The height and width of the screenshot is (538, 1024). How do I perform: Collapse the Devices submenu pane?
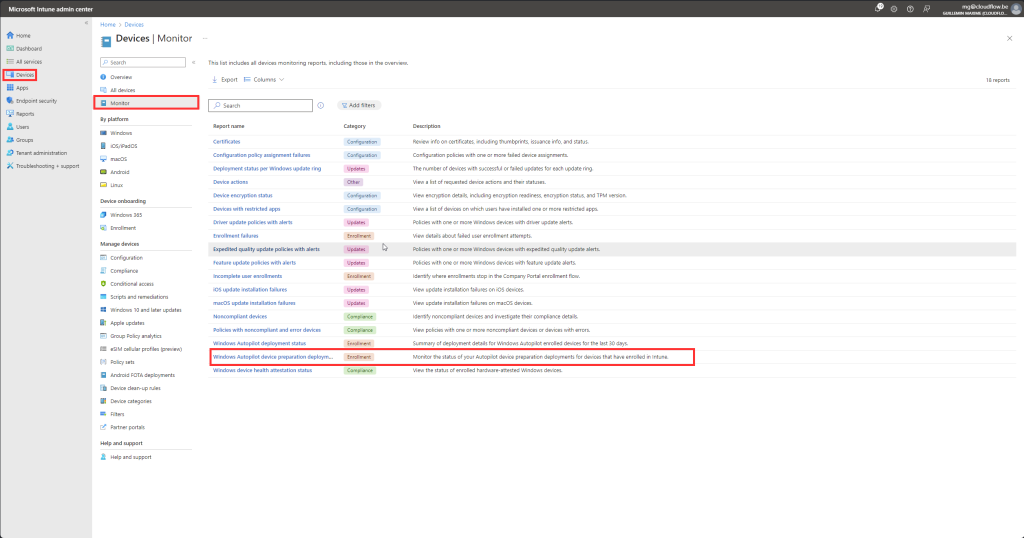pyautogui.click(x=193, y=63)
